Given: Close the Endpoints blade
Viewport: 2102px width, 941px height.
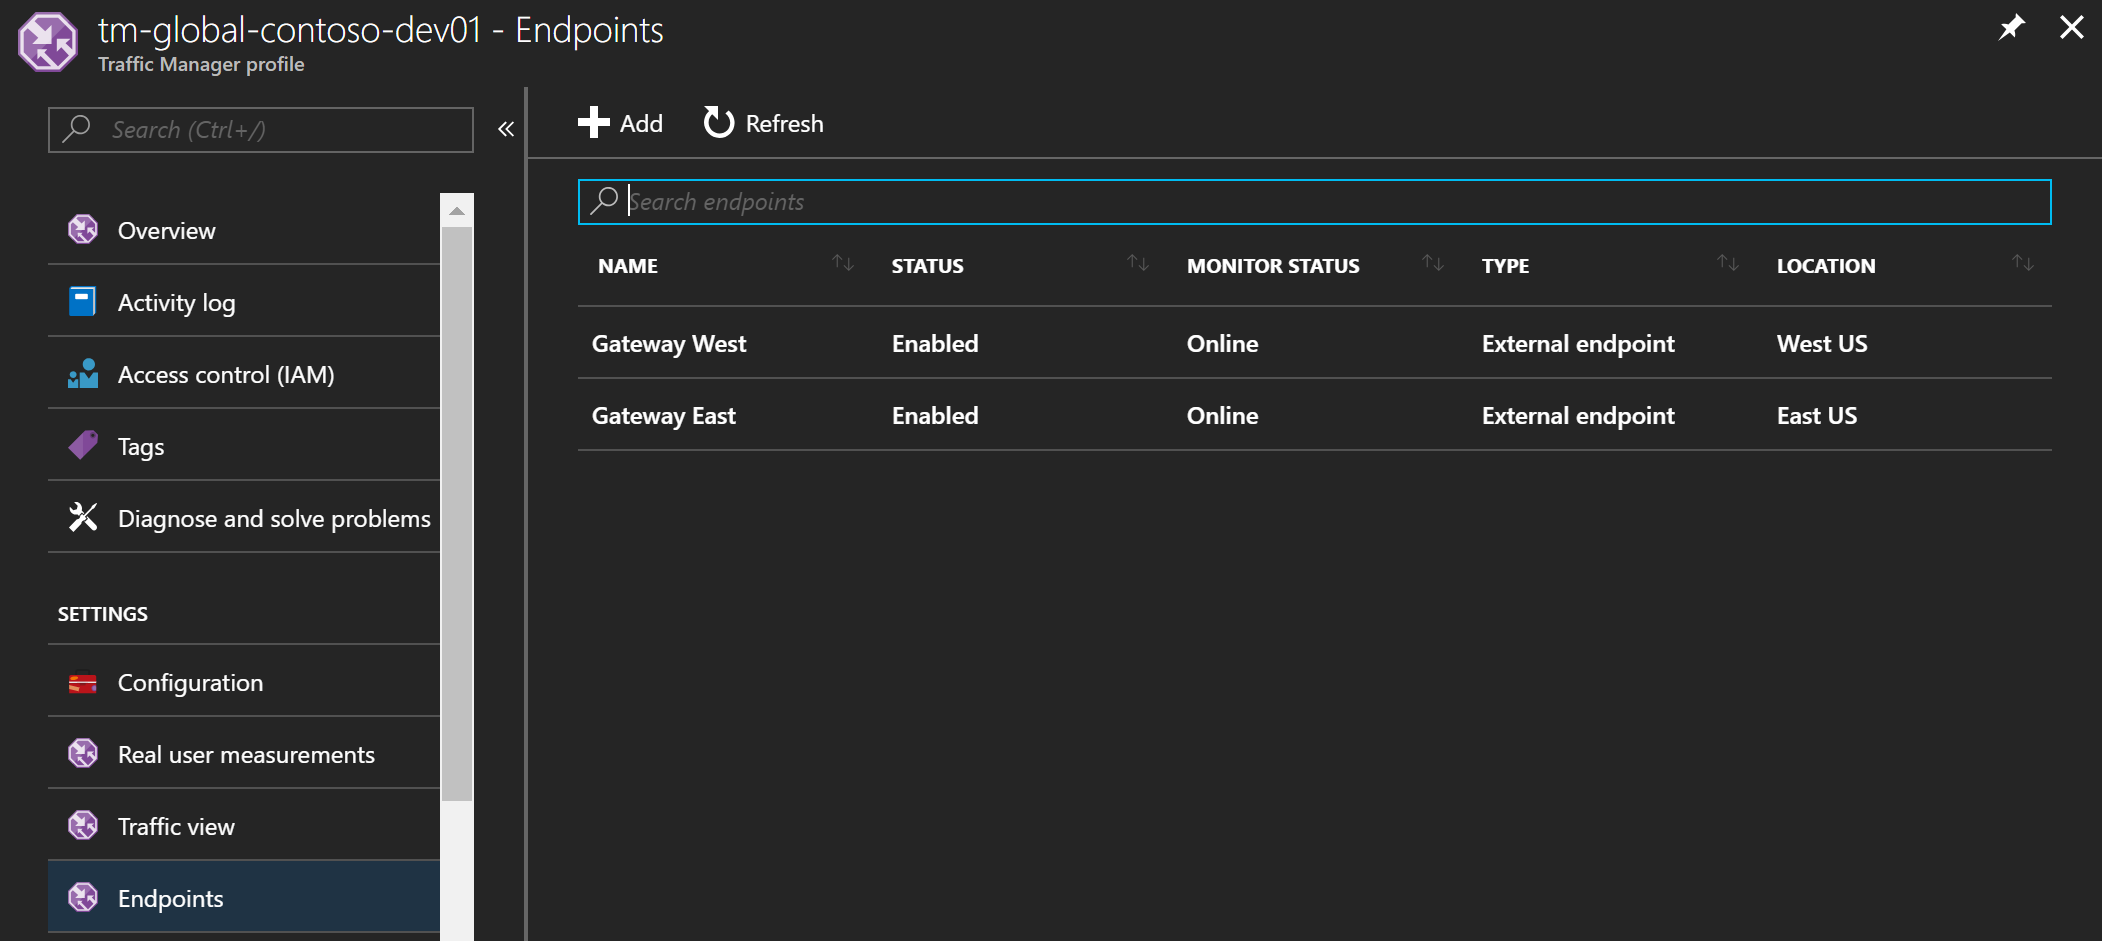Looking at the screenshot, I should (2072, 27).
